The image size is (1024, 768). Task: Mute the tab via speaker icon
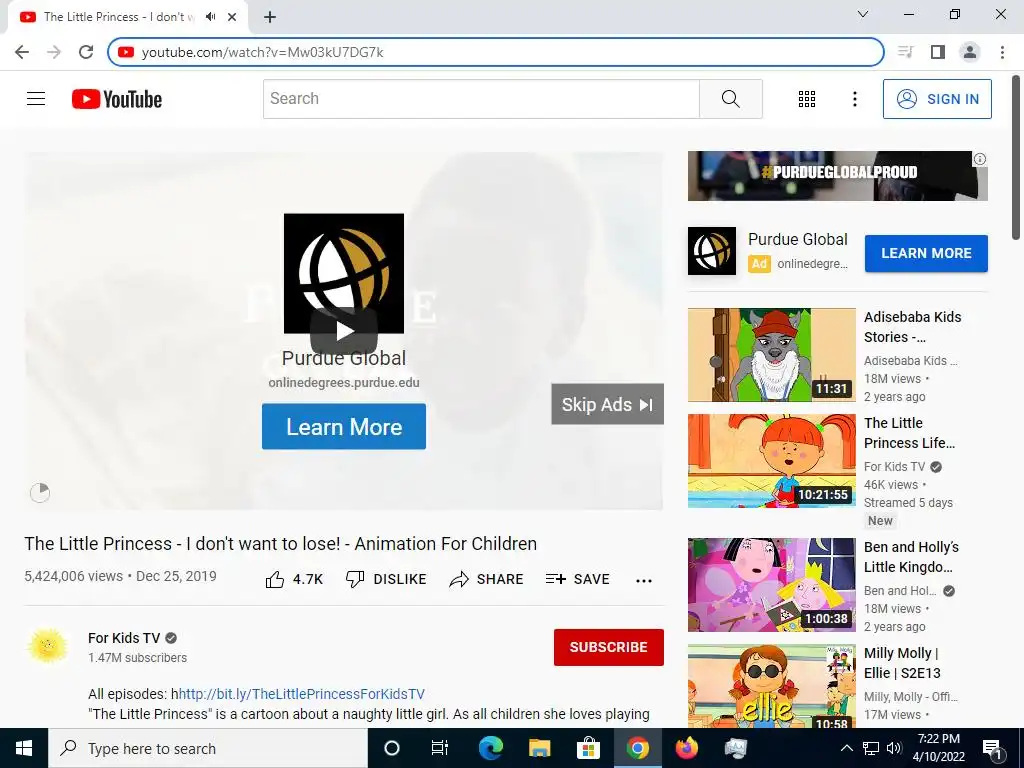tap(210, 17)
